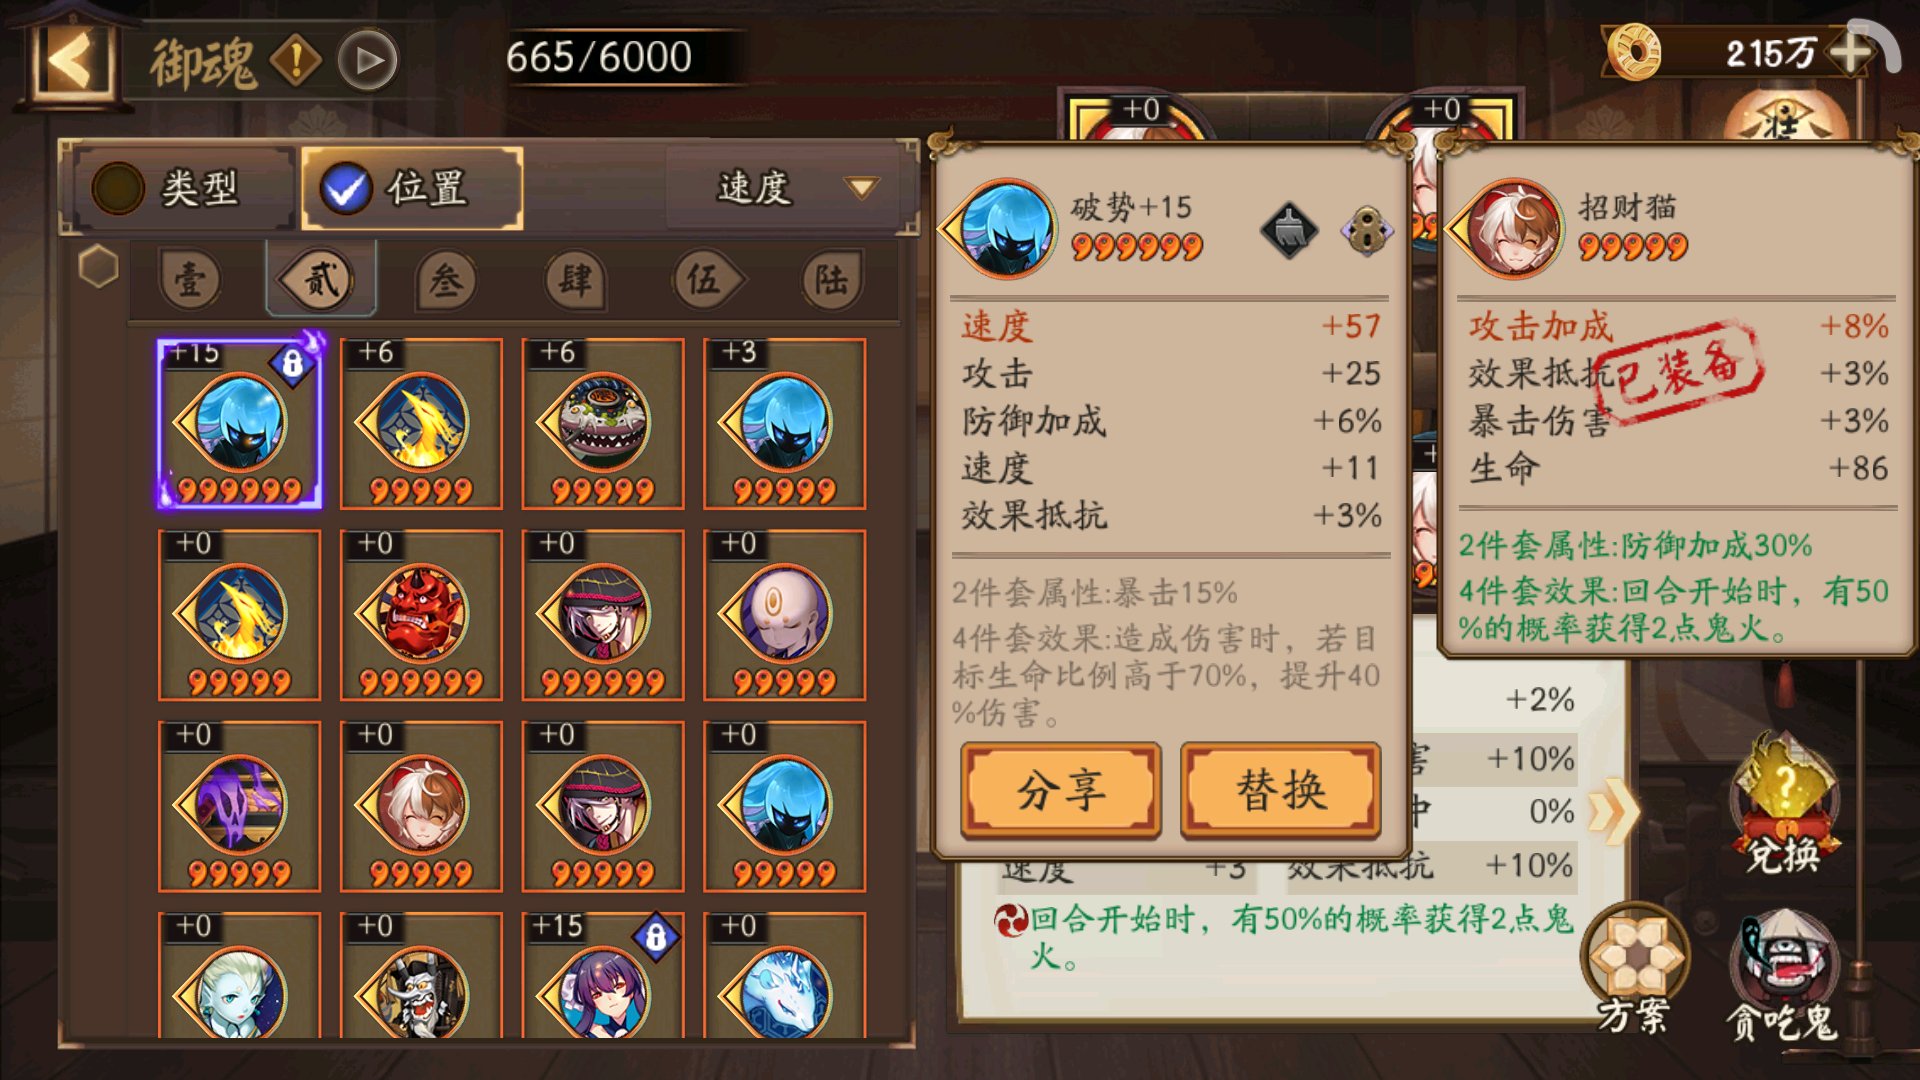This screenshot has height=1080, width=1920.
Task: Expand the side panel with golden chevron arrows
Action: point(1612,810)
